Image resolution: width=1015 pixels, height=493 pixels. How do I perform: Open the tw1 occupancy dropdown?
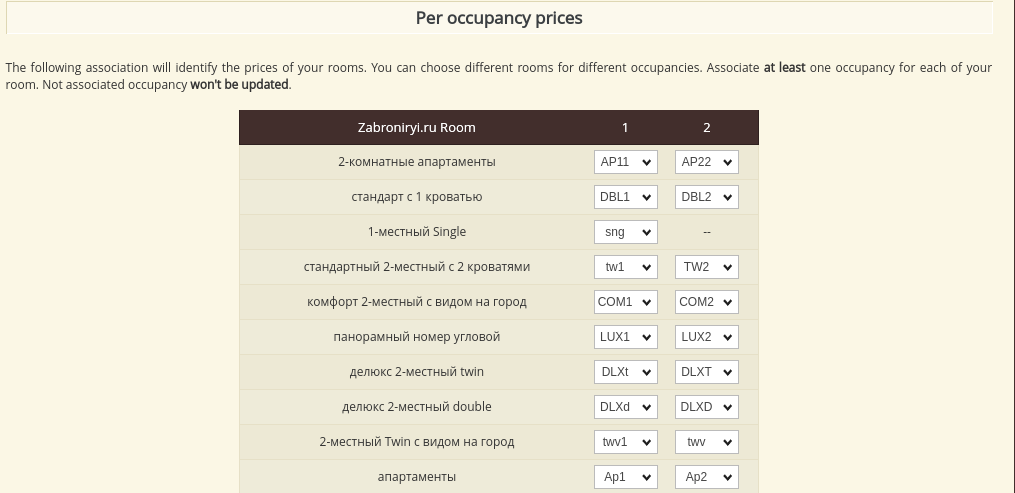pos(625,267)
